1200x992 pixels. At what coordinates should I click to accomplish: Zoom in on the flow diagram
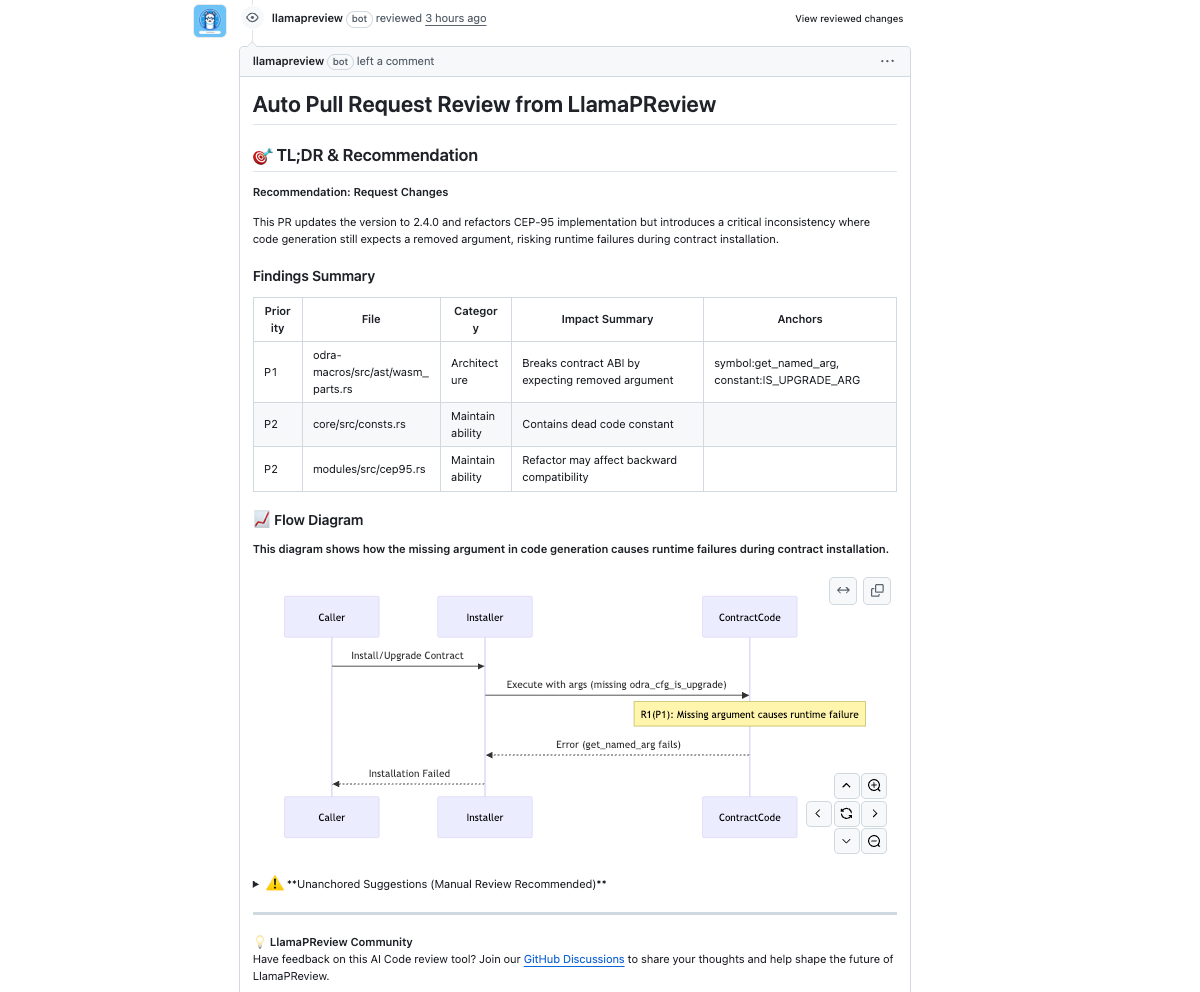coord(874,786)
